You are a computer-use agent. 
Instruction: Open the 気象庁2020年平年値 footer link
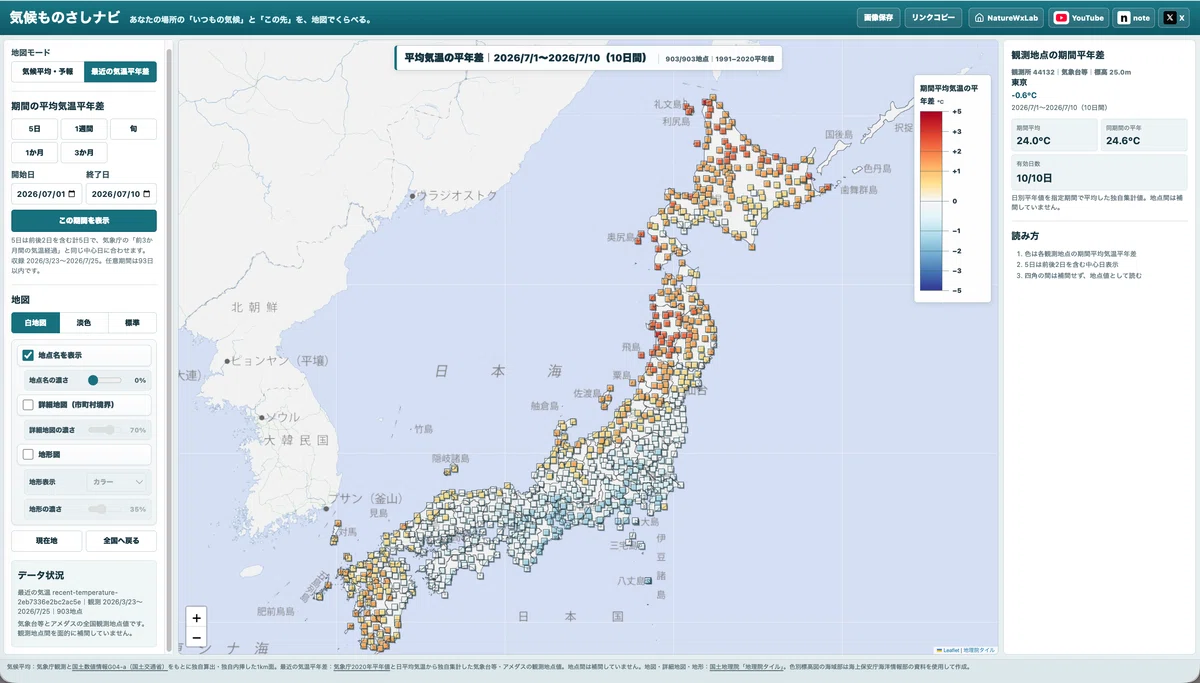[x=359, y=665]
